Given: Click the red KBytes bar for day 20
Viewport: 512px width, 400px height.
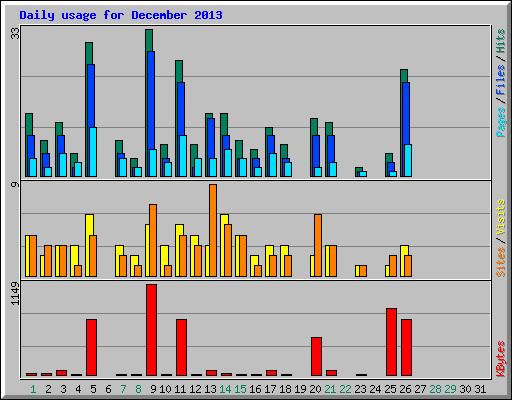Looking at the screenshot, I should pos(316,357).
